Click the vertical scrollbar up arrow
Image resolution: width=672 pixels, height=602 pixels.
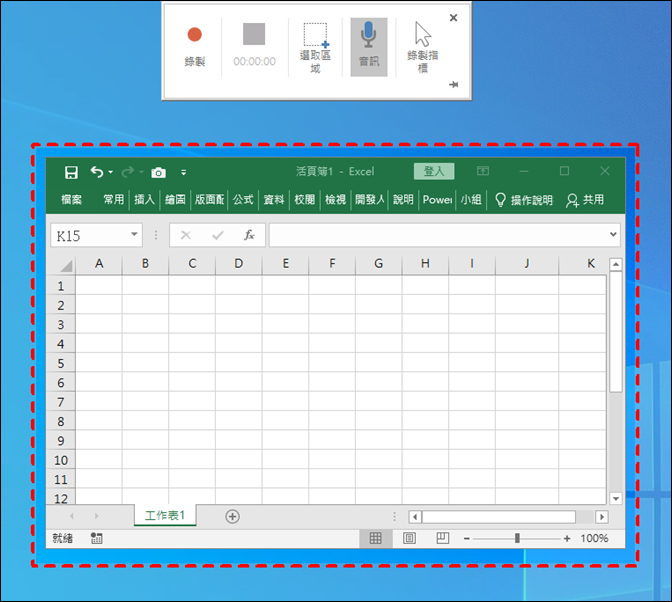[616, 264]
